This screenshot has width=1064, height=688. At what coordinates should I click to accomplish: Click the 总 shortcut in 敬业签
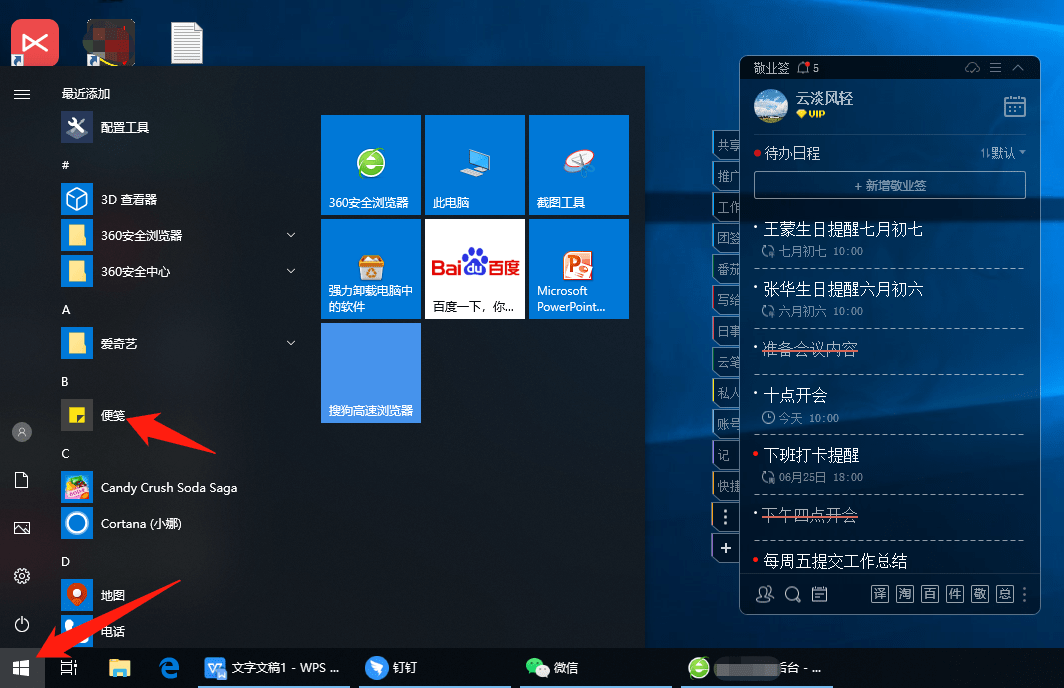tap(1005, 594)
